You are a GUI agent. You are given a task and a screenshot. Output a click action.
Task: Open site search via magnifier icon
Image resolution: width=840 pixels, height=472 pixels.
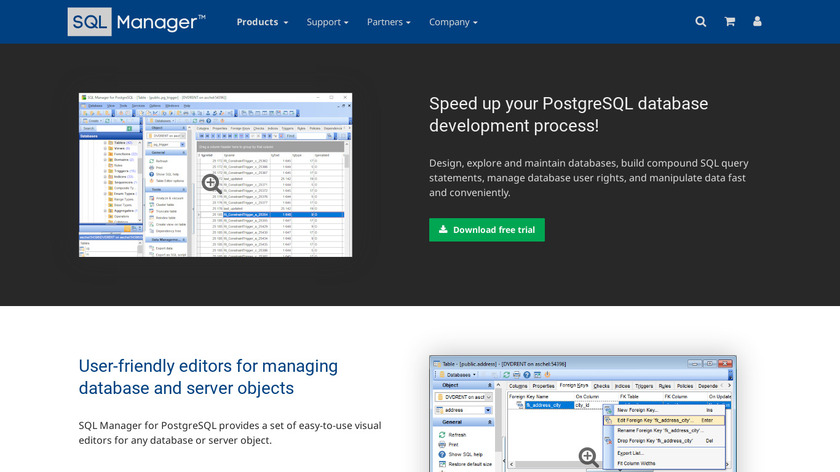click(x=701, y=21)
